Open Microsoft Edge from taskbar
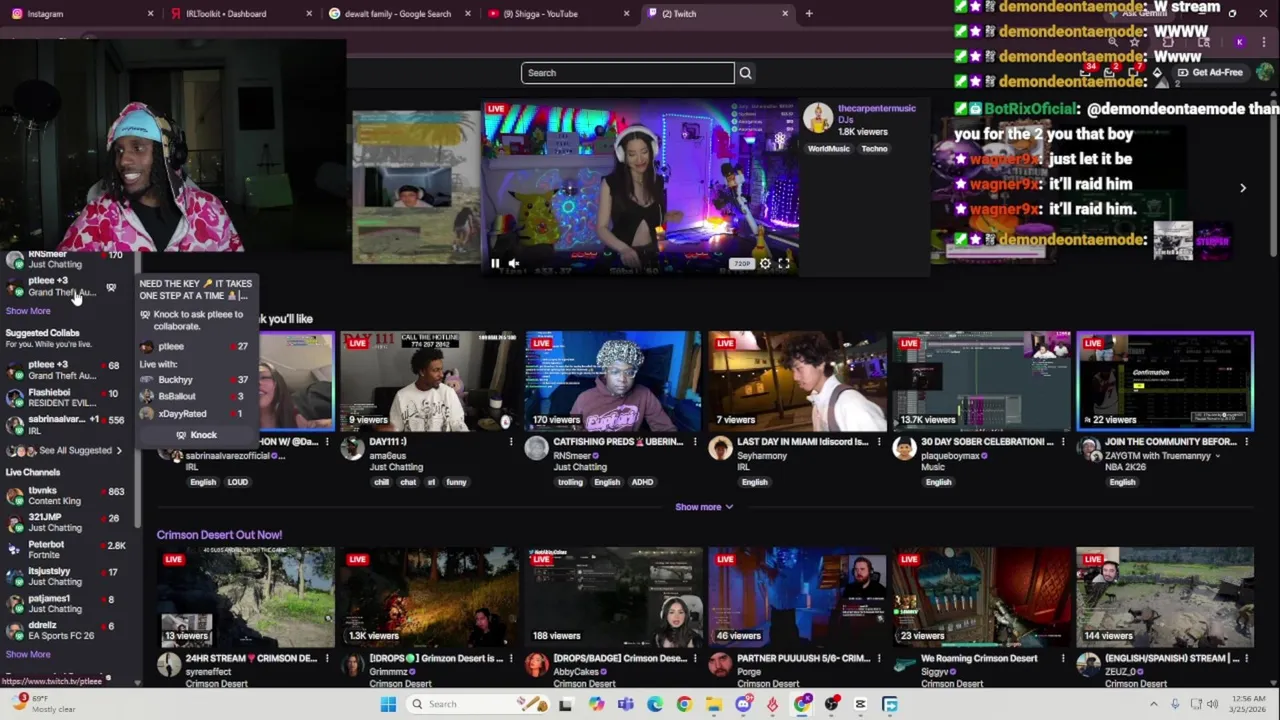This screenshot has height=720, width=1280. [x=655, y=704]
